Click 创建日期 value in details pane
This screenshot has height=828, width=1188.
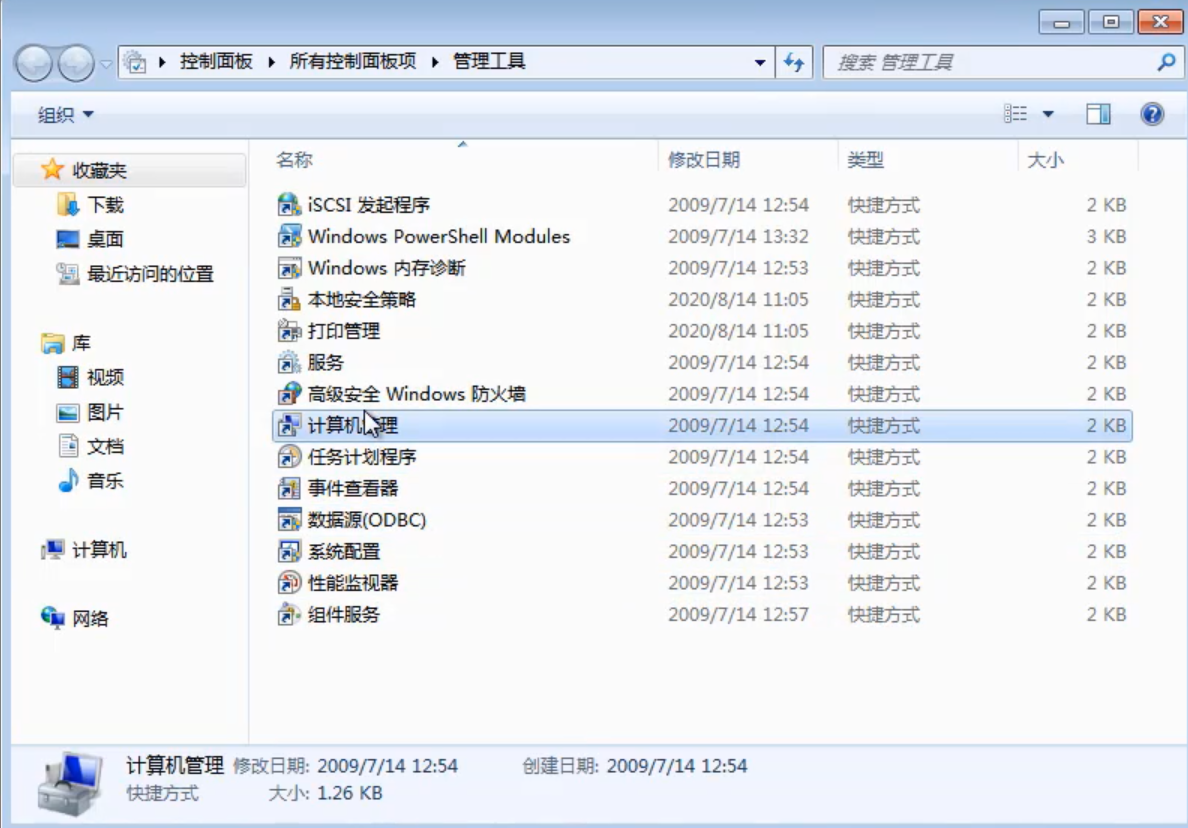(x=677, y=766)
